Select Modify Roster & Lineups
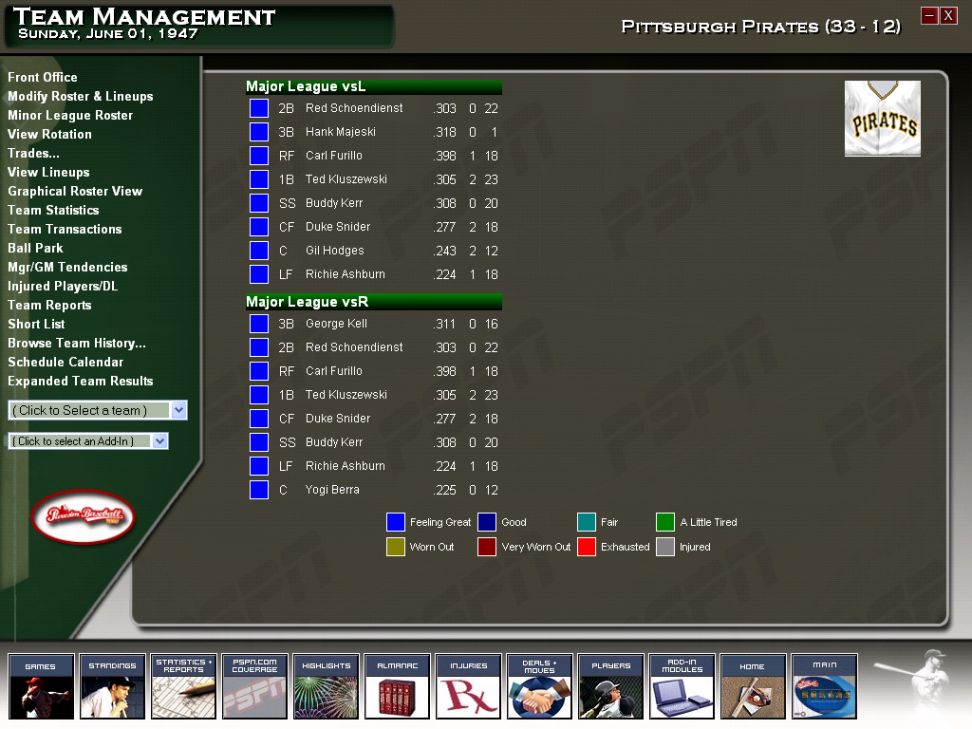Image resolution: width=972 pixels, height=729 pixels. 80,96
